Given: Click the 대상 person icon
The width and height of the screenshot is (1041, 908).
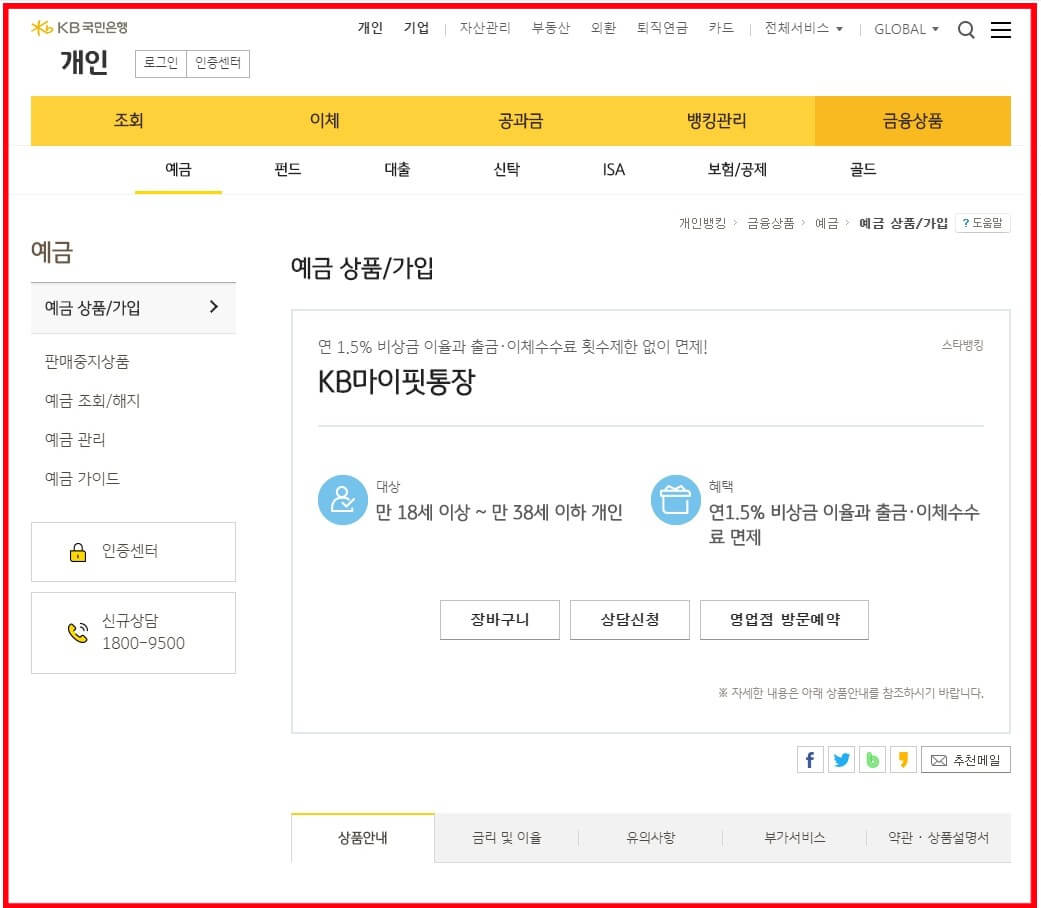Looking at the screenshot, I should click(342, 501).
